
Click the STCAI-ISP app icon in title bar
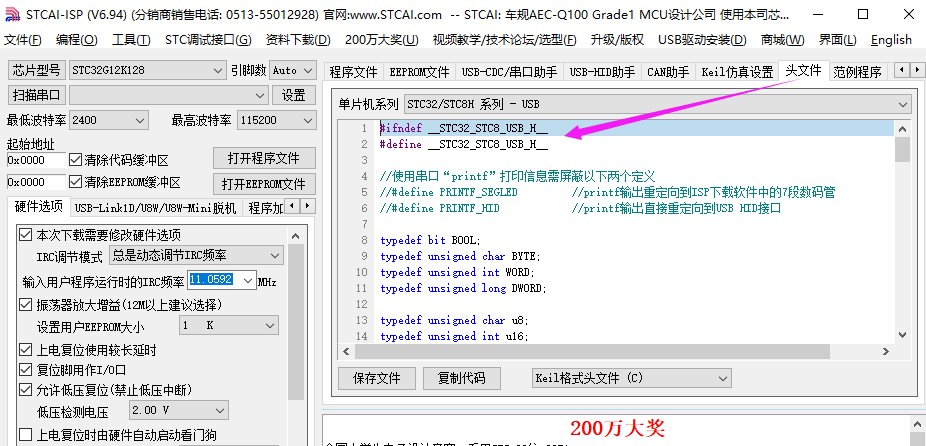12,15
